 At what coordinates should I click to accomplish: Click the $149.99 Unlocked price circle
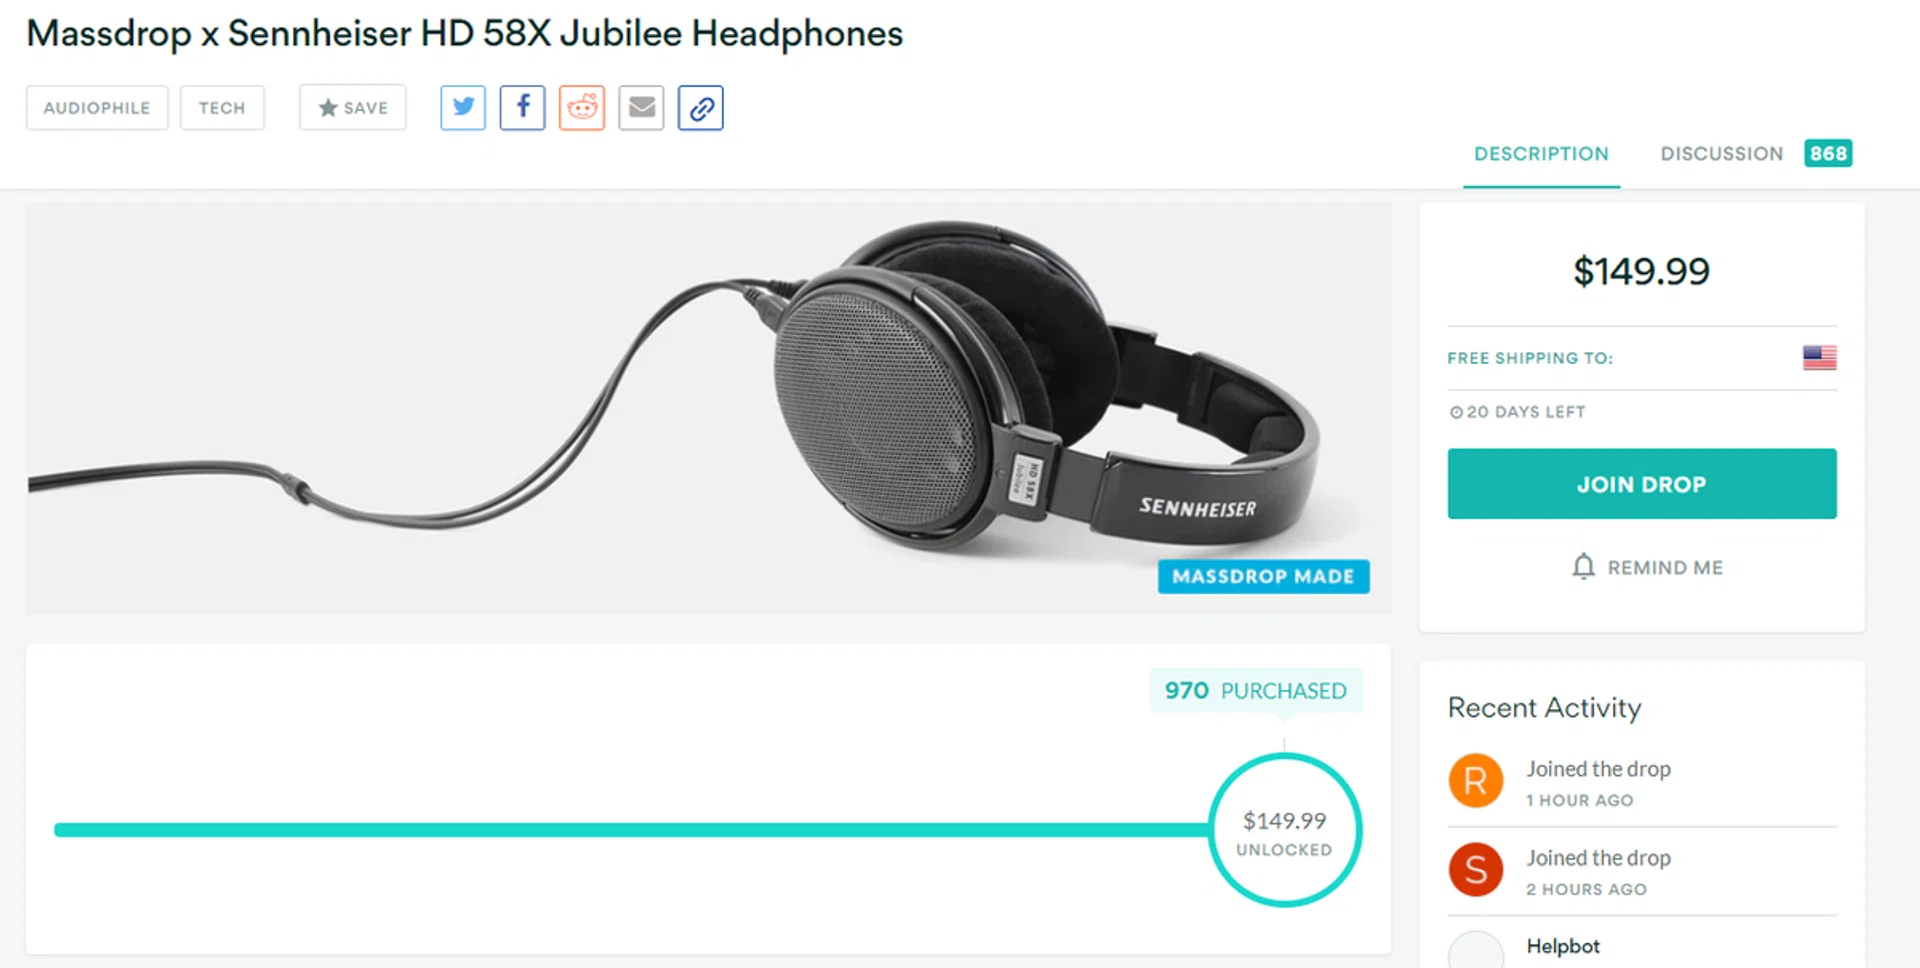[x=1285, y=830]
